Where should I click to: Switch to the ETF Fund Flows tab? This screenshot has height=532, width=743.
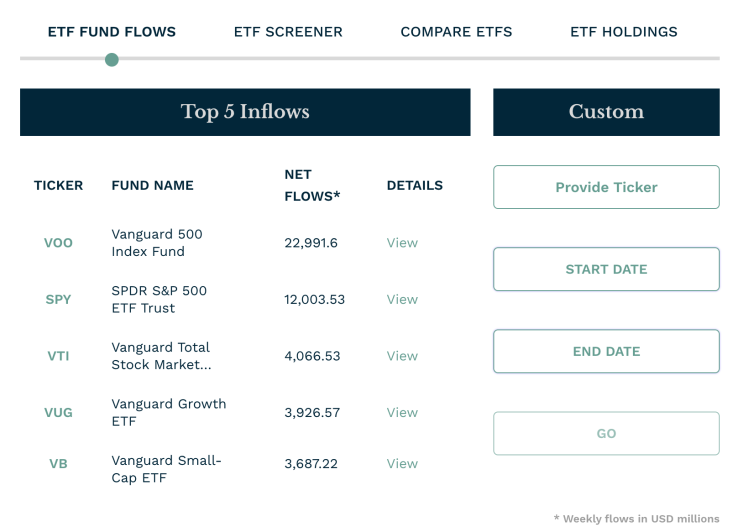[x=111, y=32]
